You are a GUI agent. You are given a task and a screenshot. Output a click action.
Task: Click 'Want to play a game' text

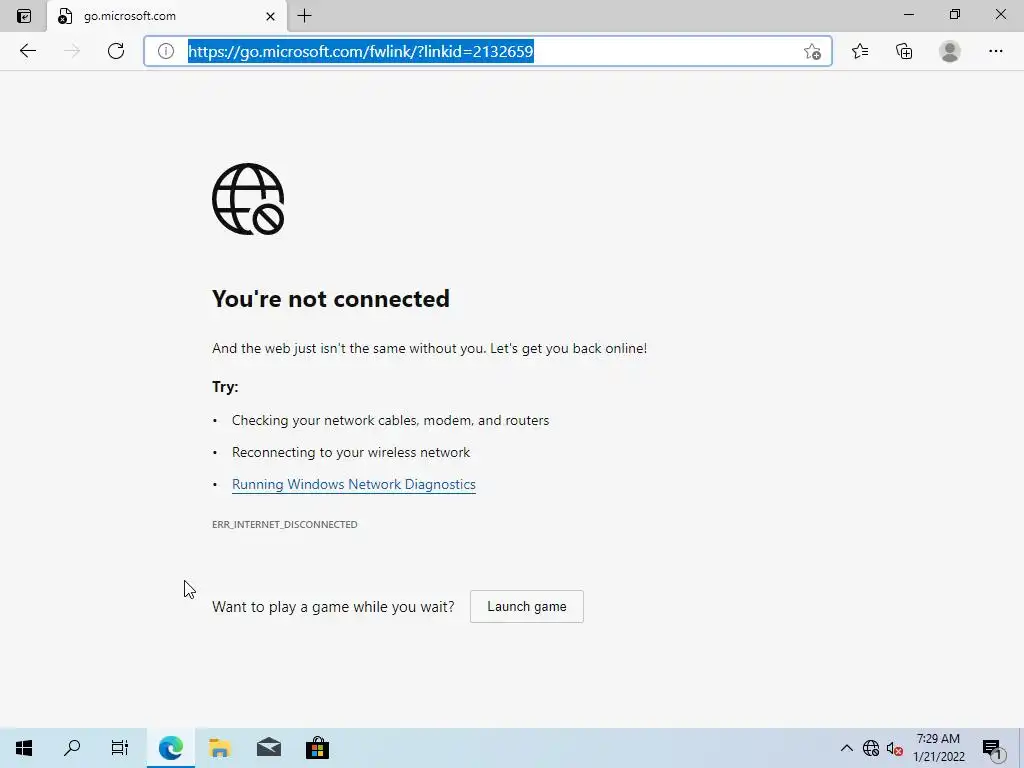coord(333,607)
